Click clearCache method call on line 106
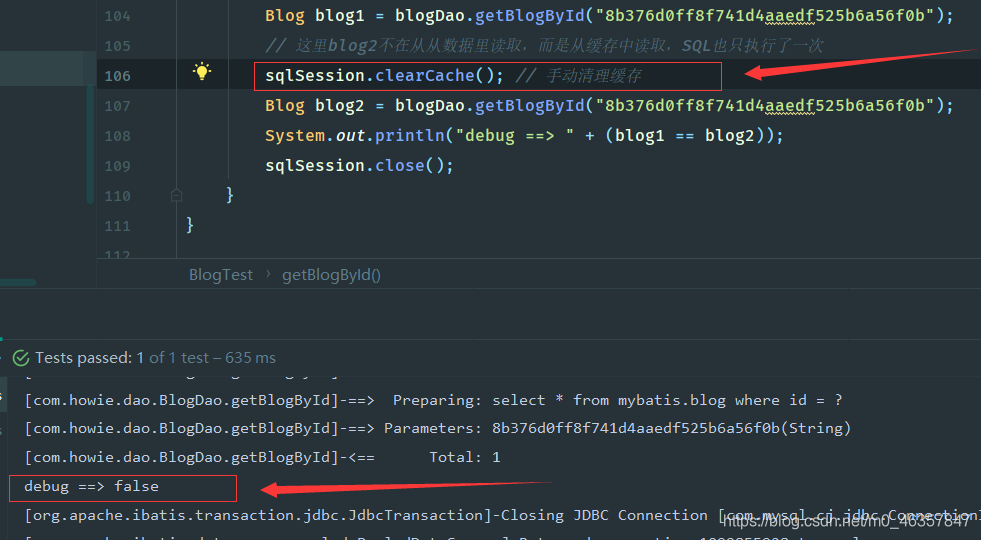The image size is (981, 540). (x=425, y=76)
